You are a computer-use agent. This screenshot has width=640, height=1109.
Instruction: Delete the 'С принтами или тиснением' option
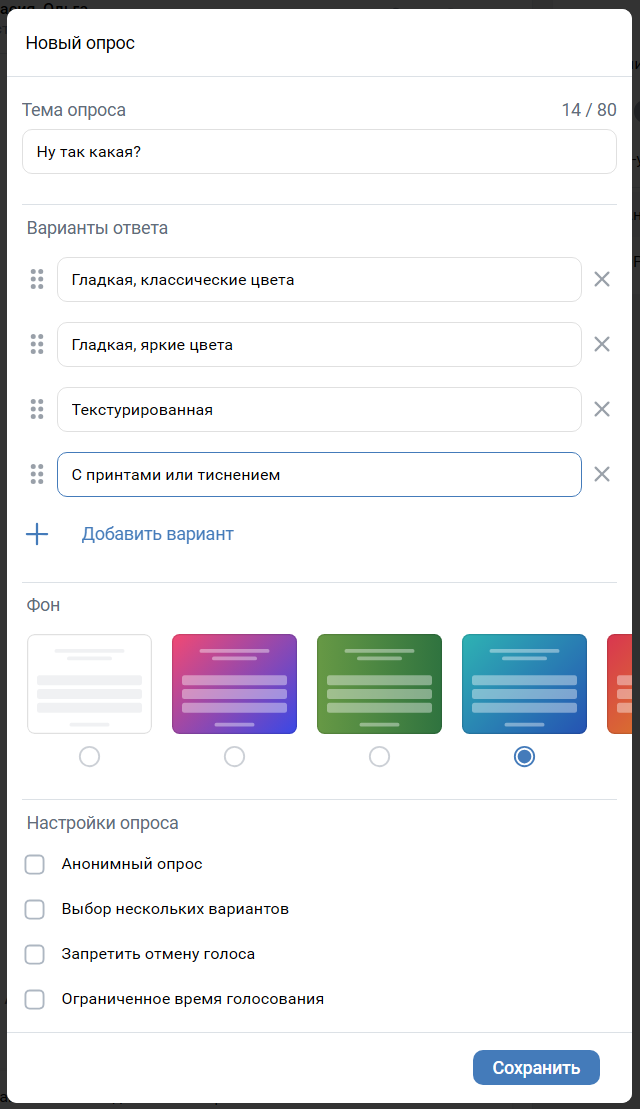click(602, 474)
